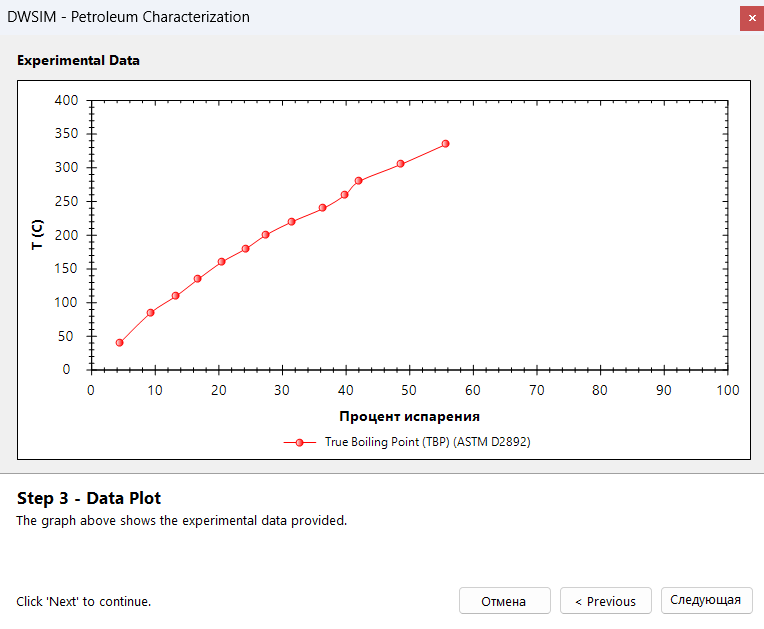The height and width of the screenshot is (629, 764).
Task: Click the data point at 85 C
Action: tap(151, 313)
